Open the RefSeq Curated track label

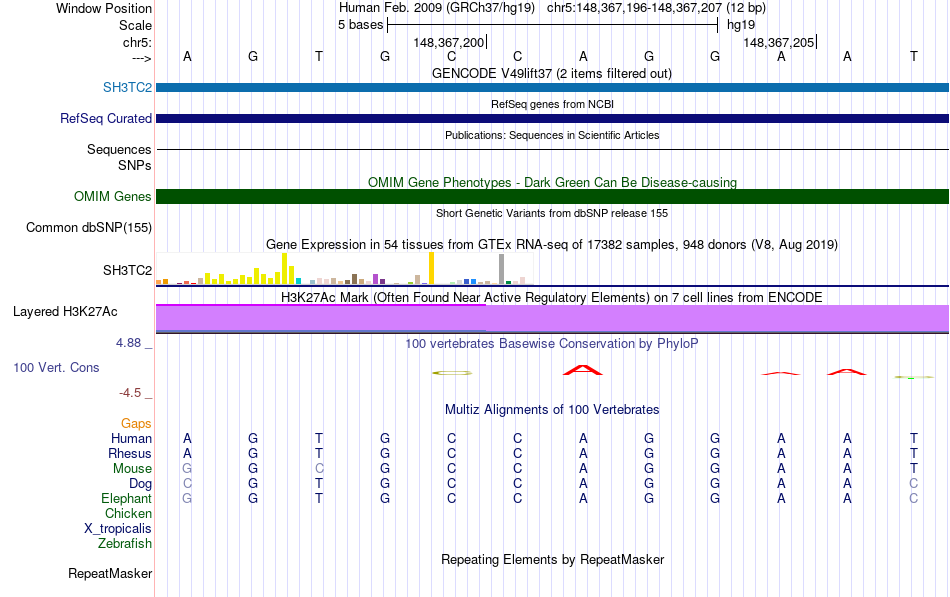click(106, 118)
